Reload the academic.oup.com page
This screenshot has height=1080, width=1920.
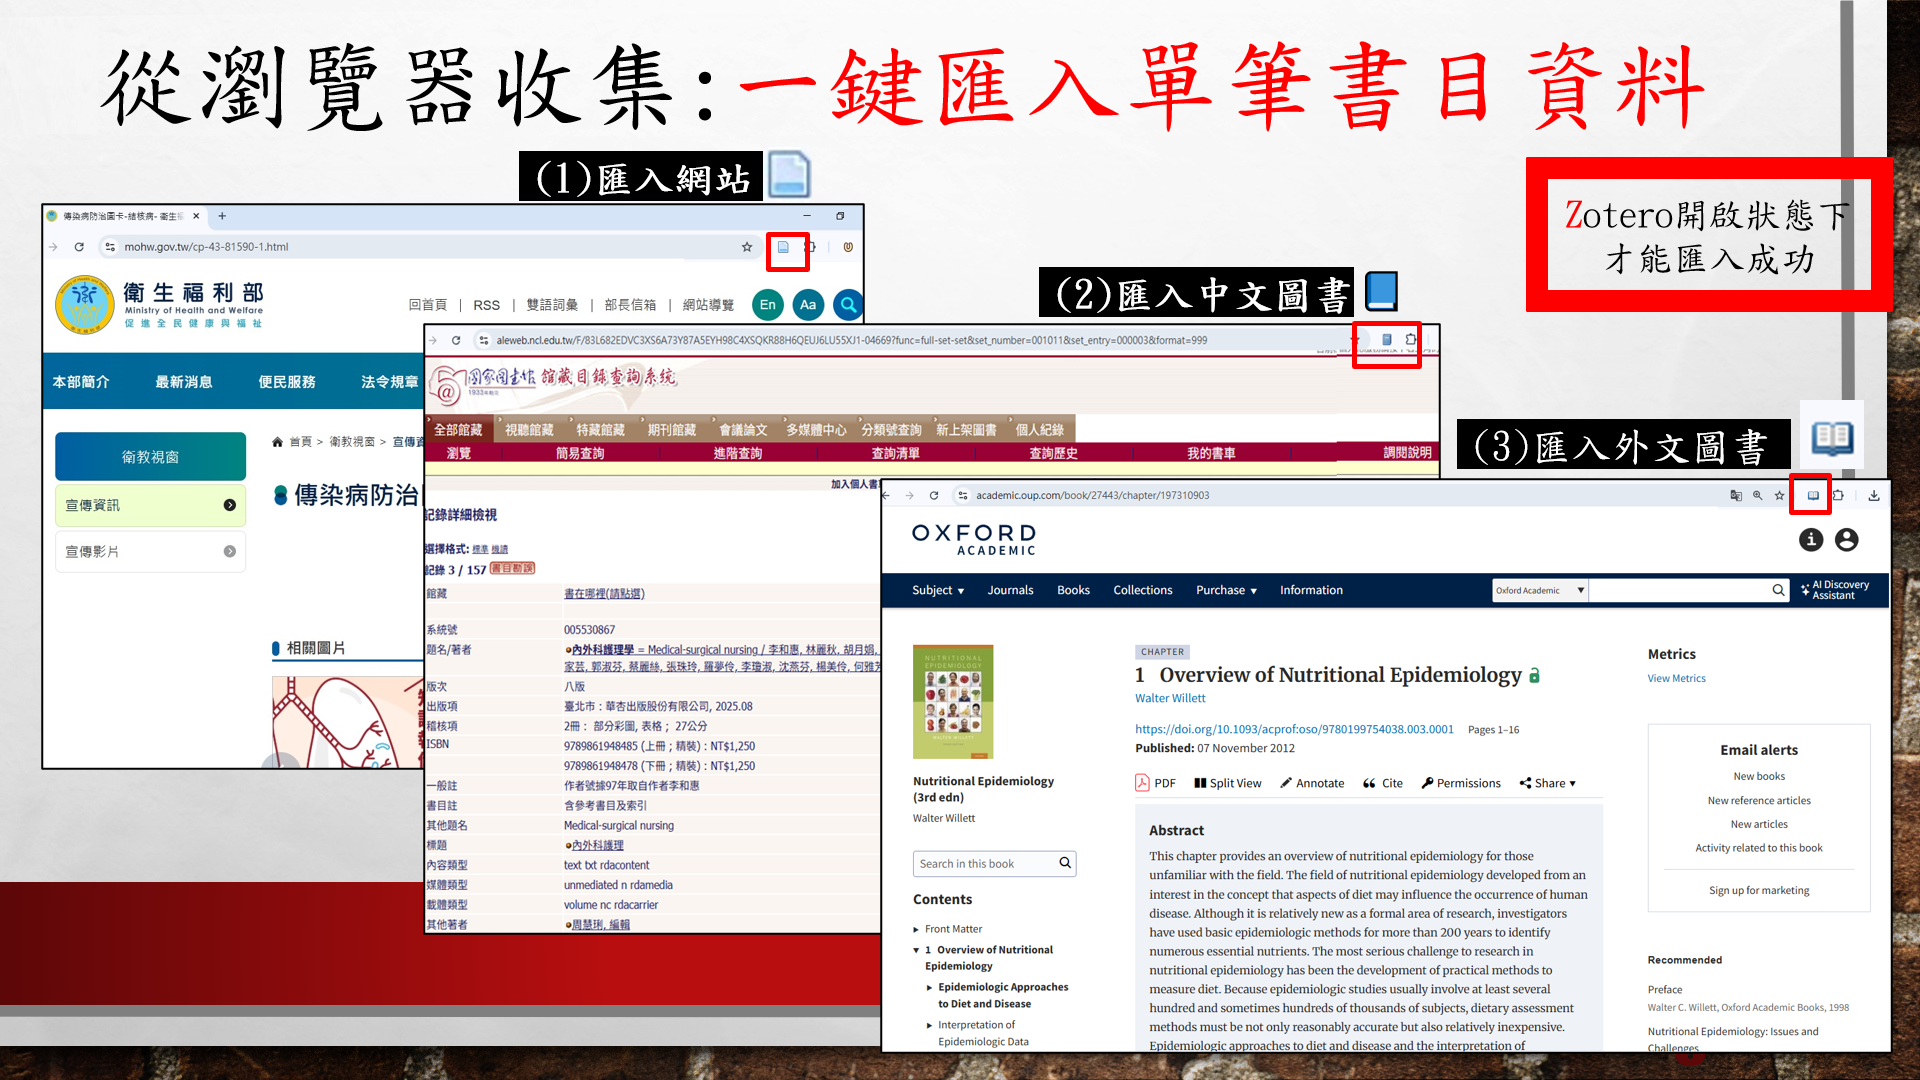[x=934, y=495]
